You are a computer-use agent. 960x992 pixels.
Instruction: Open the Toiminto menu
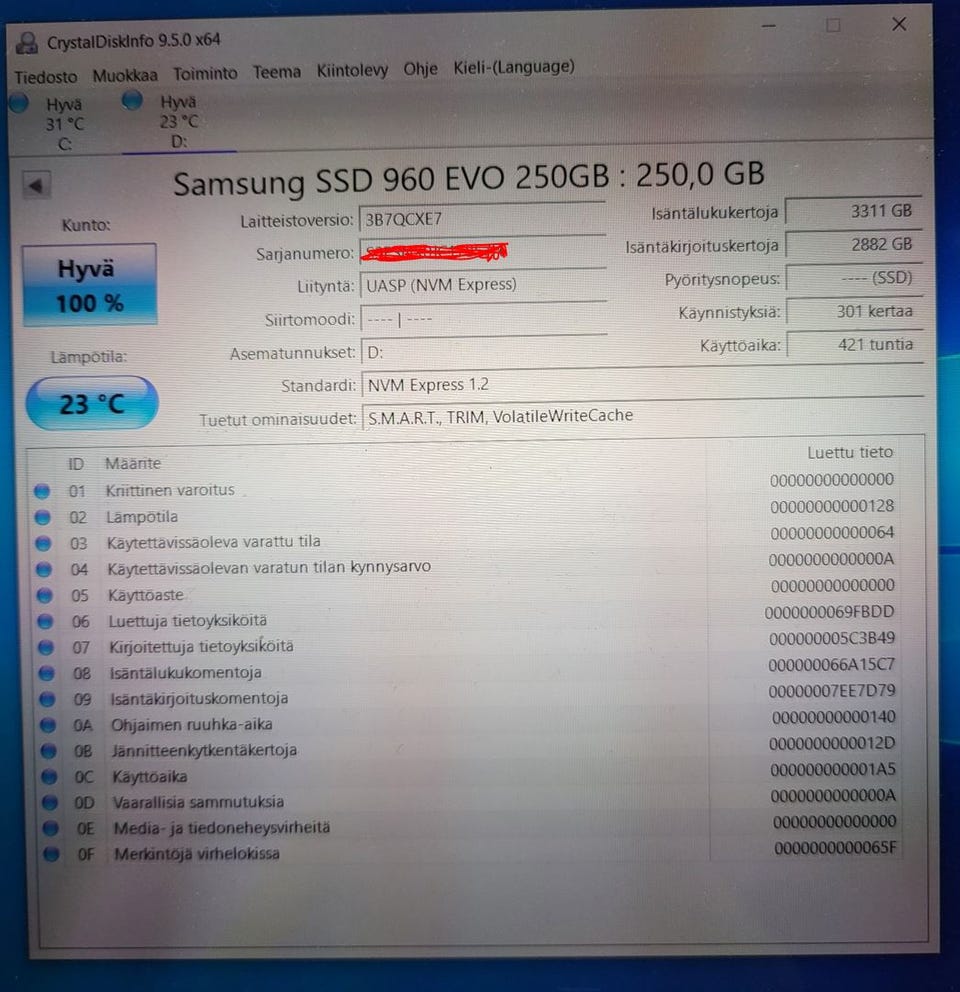tap(205, 73)
